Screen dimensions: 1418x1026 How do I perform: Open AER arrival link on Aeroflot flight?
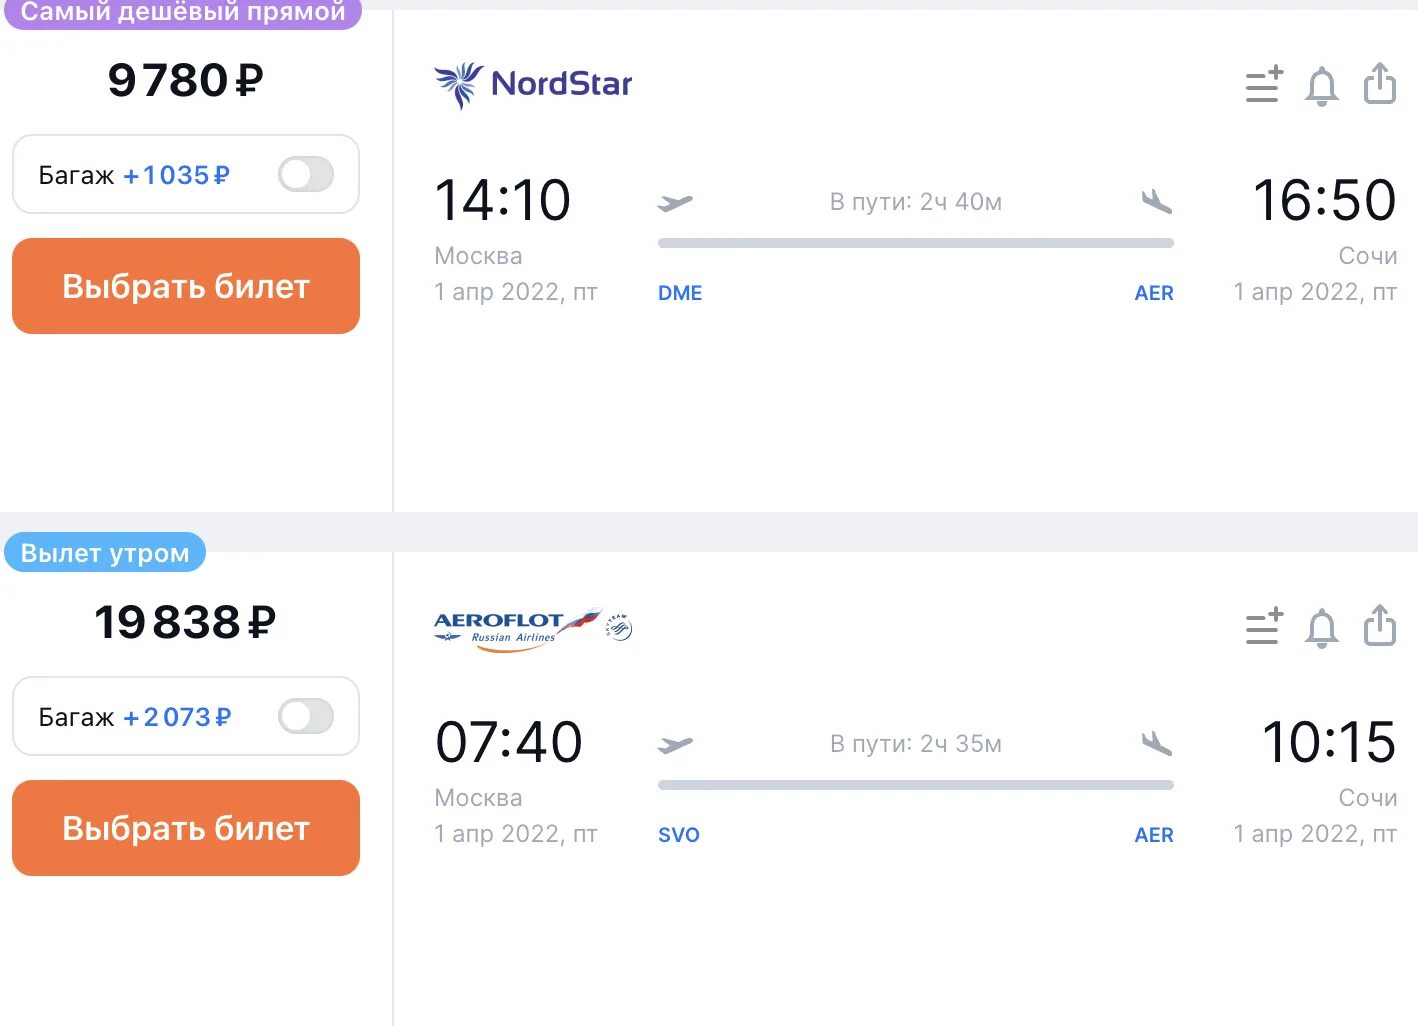pos(1154,835)
